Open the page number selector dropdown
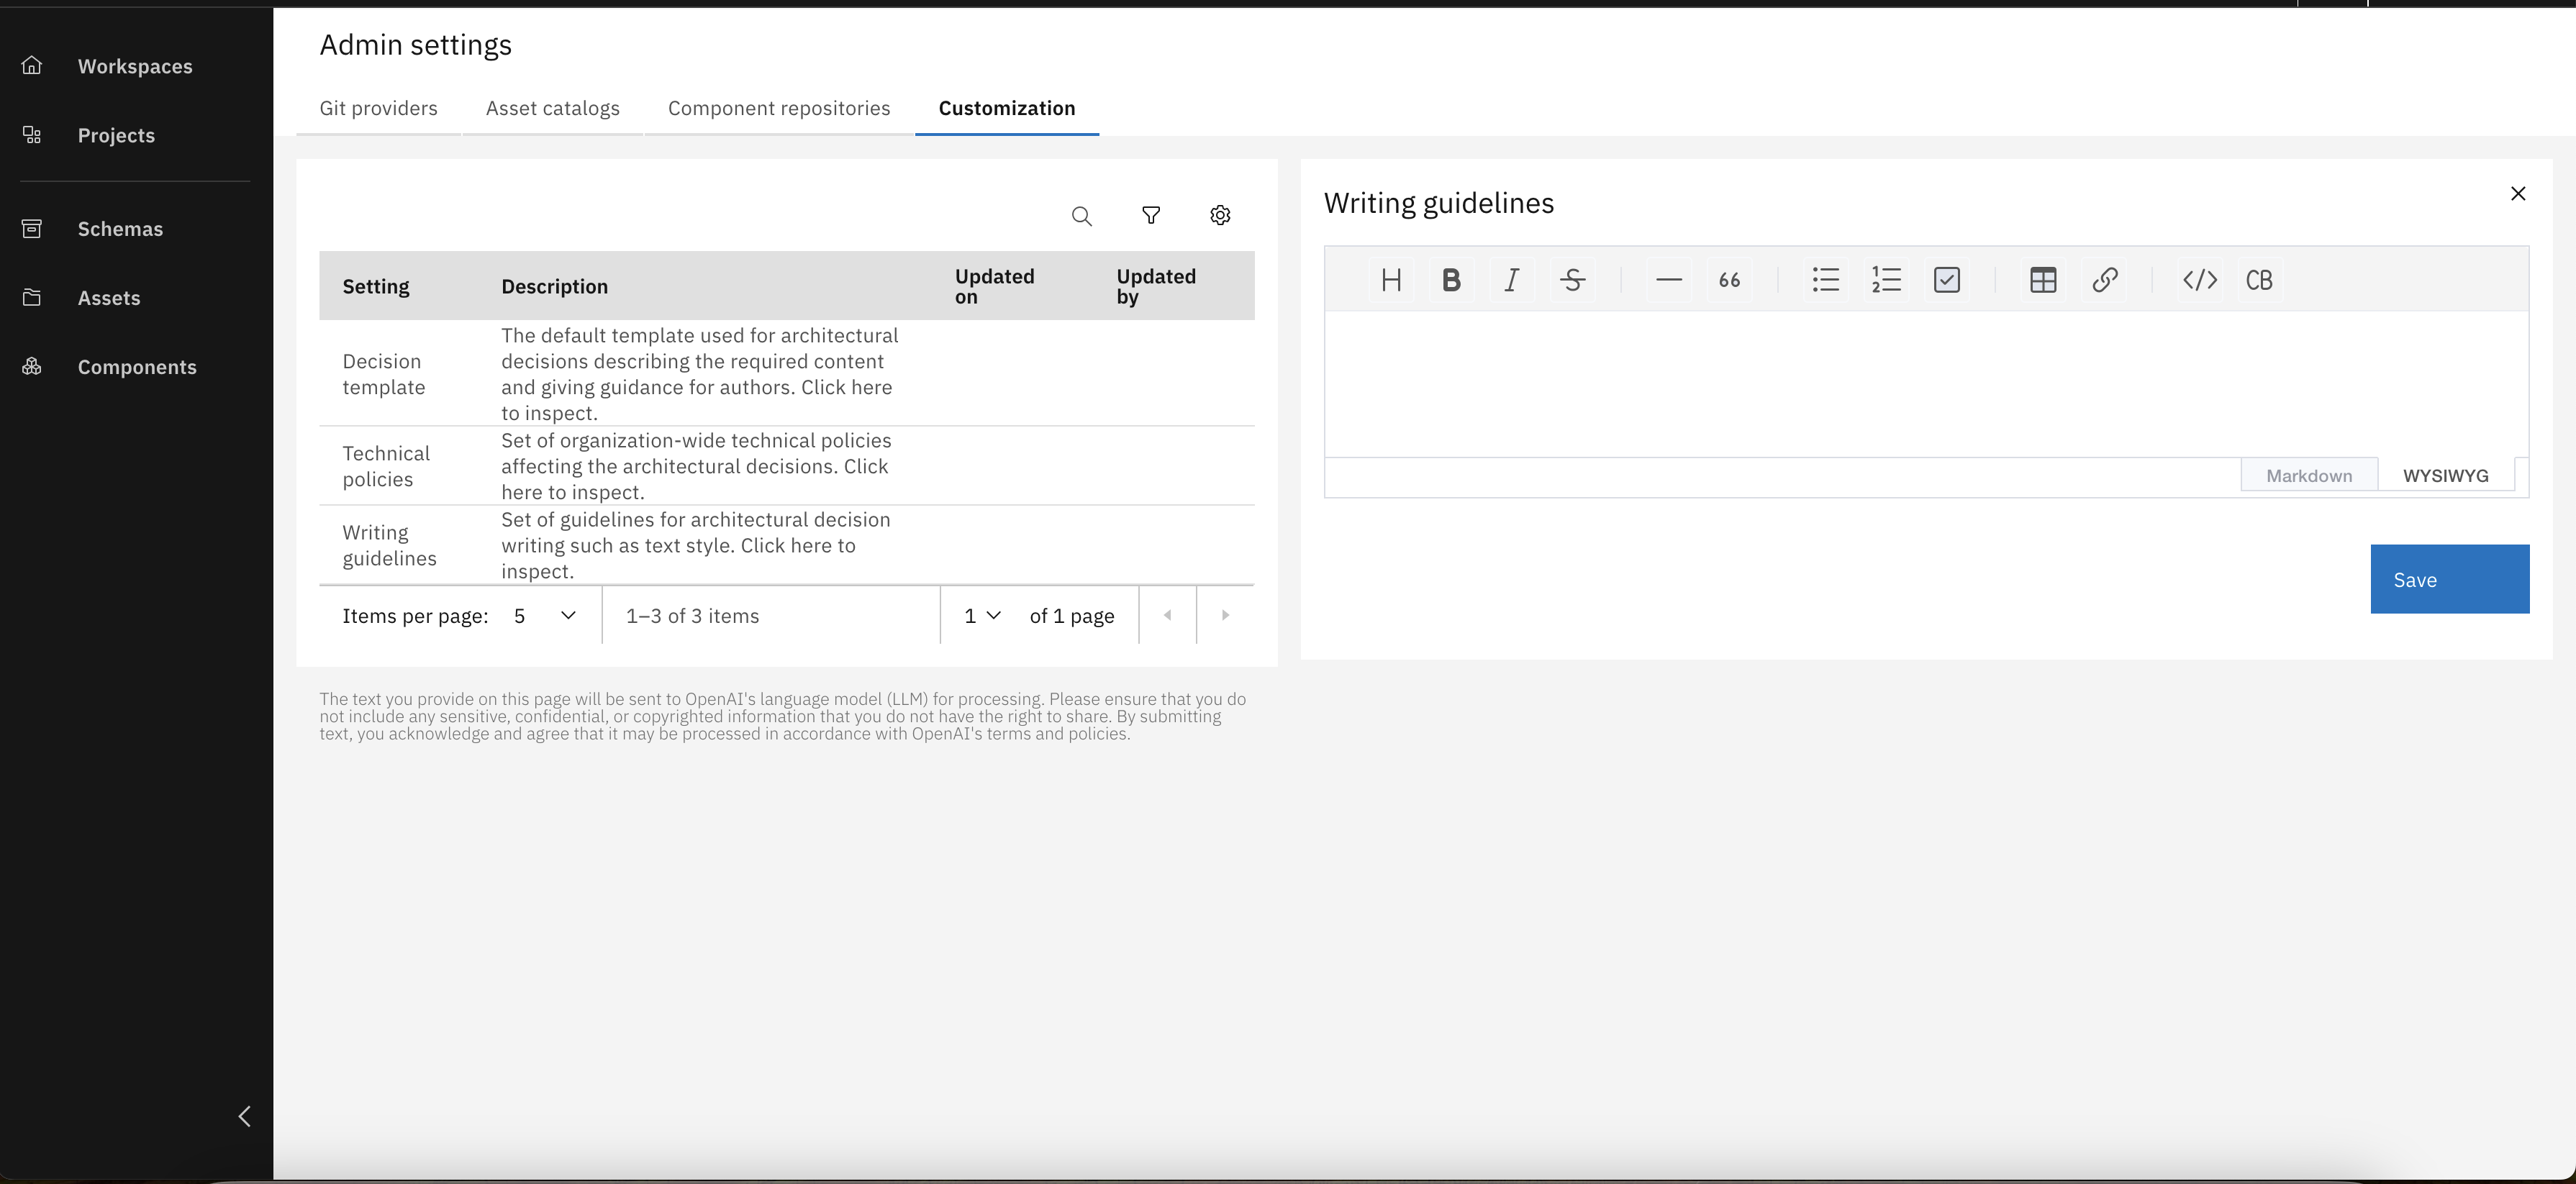This screenshot has height=1184, width=2576. click(x=981, y=615)
